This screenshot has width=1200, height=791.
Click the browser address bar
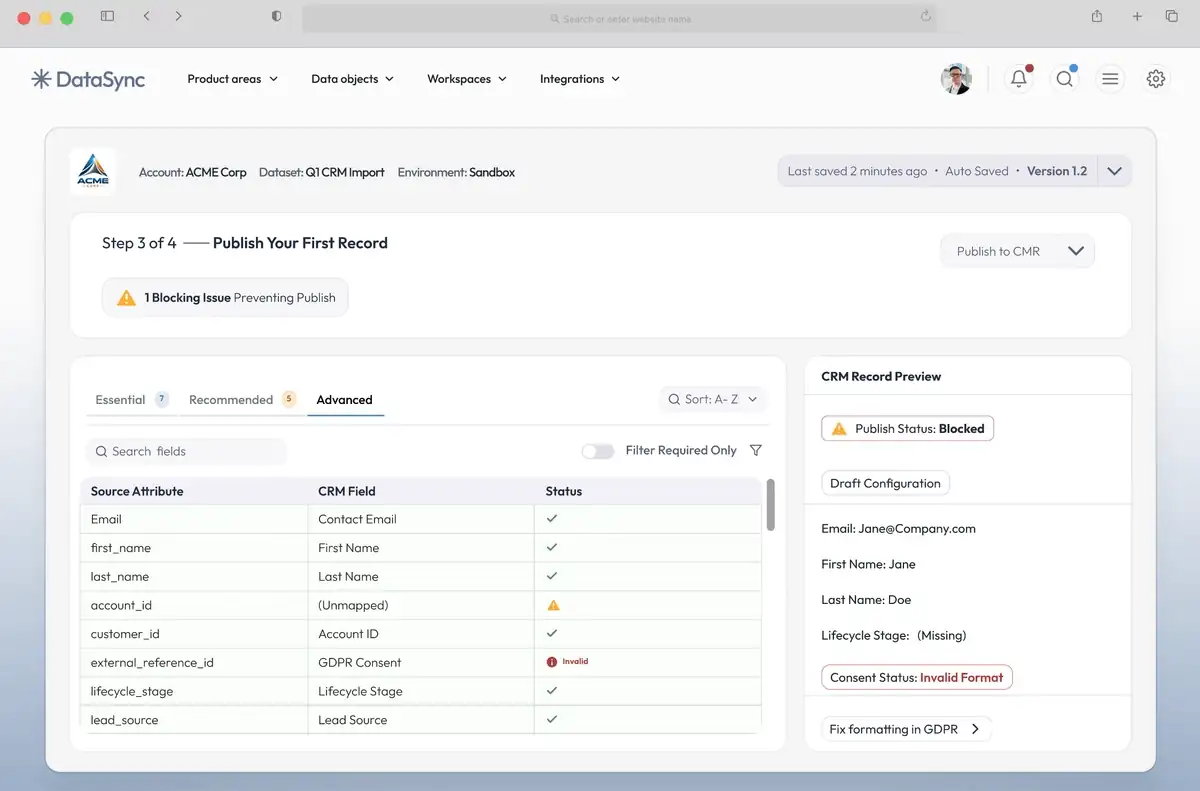tap(620, 18)
